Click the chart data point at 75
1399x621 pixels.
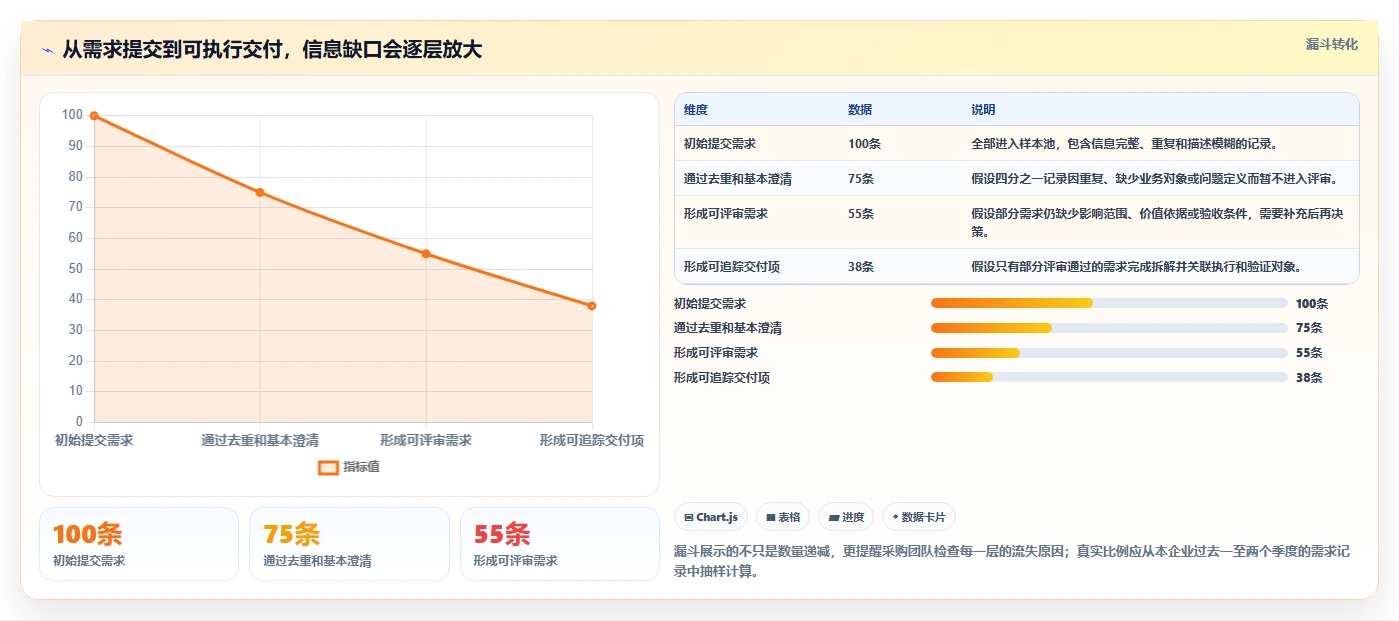(x=260, y=193)
